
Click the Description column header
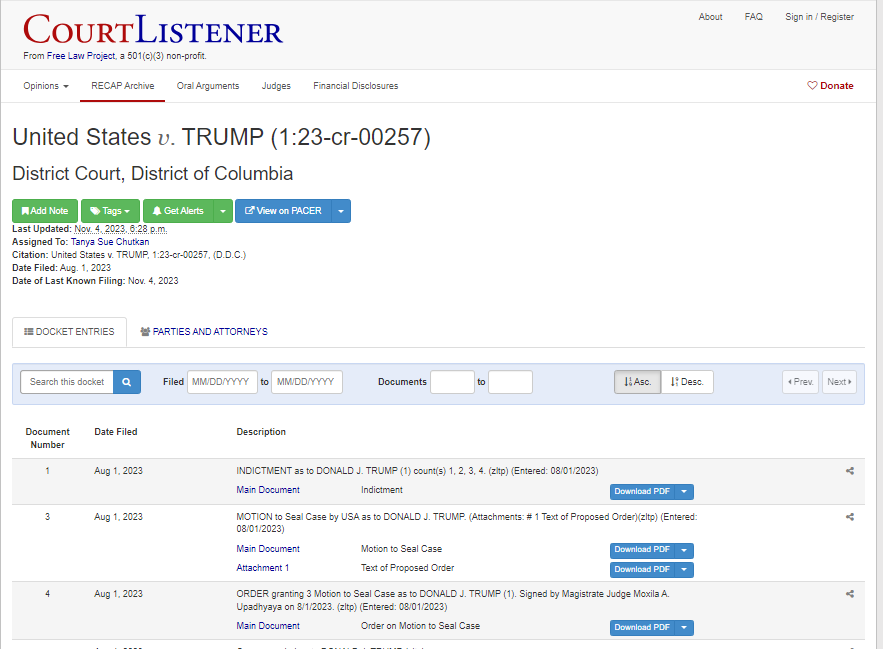[261, 432]
